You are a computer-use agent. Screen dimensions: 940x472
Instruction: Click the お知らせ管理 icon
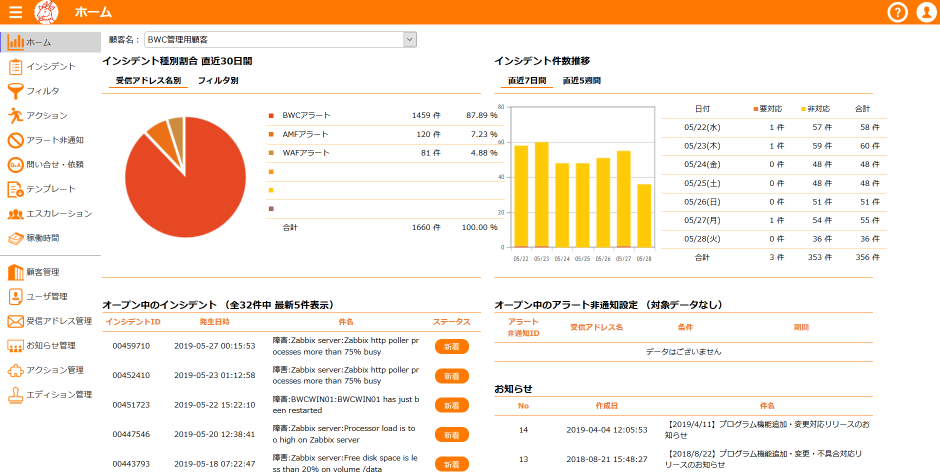(16, 345)
